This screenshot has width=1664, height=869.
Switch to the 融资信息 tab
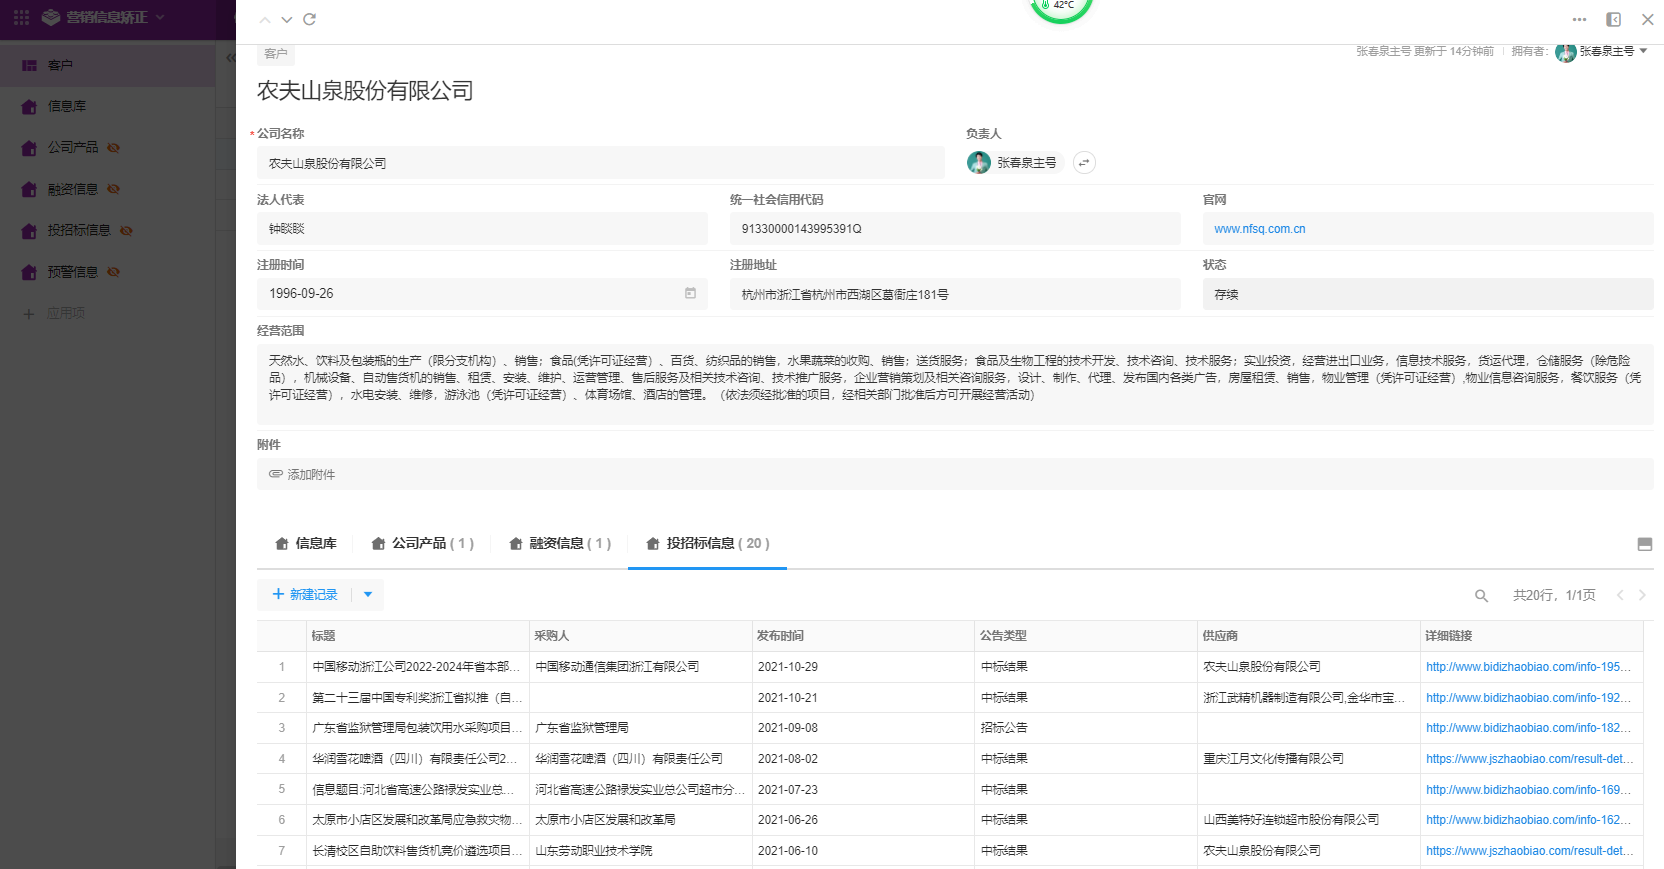point(559,544)
